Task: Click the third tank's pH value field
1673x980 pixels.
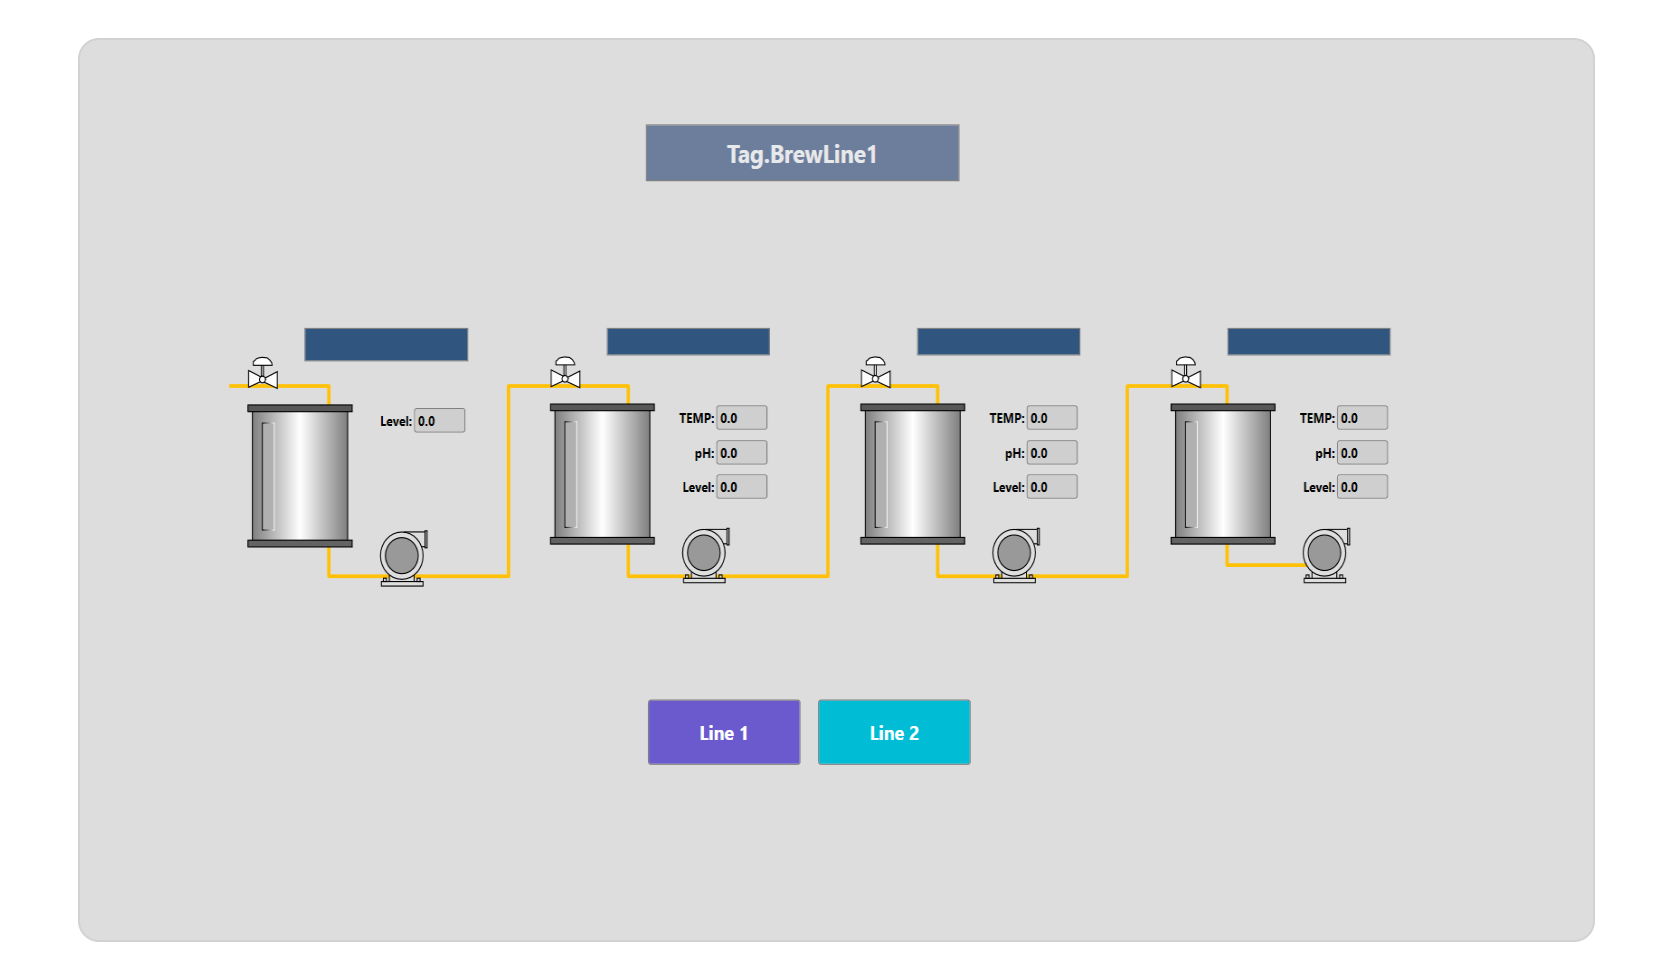Action: 1052,453
